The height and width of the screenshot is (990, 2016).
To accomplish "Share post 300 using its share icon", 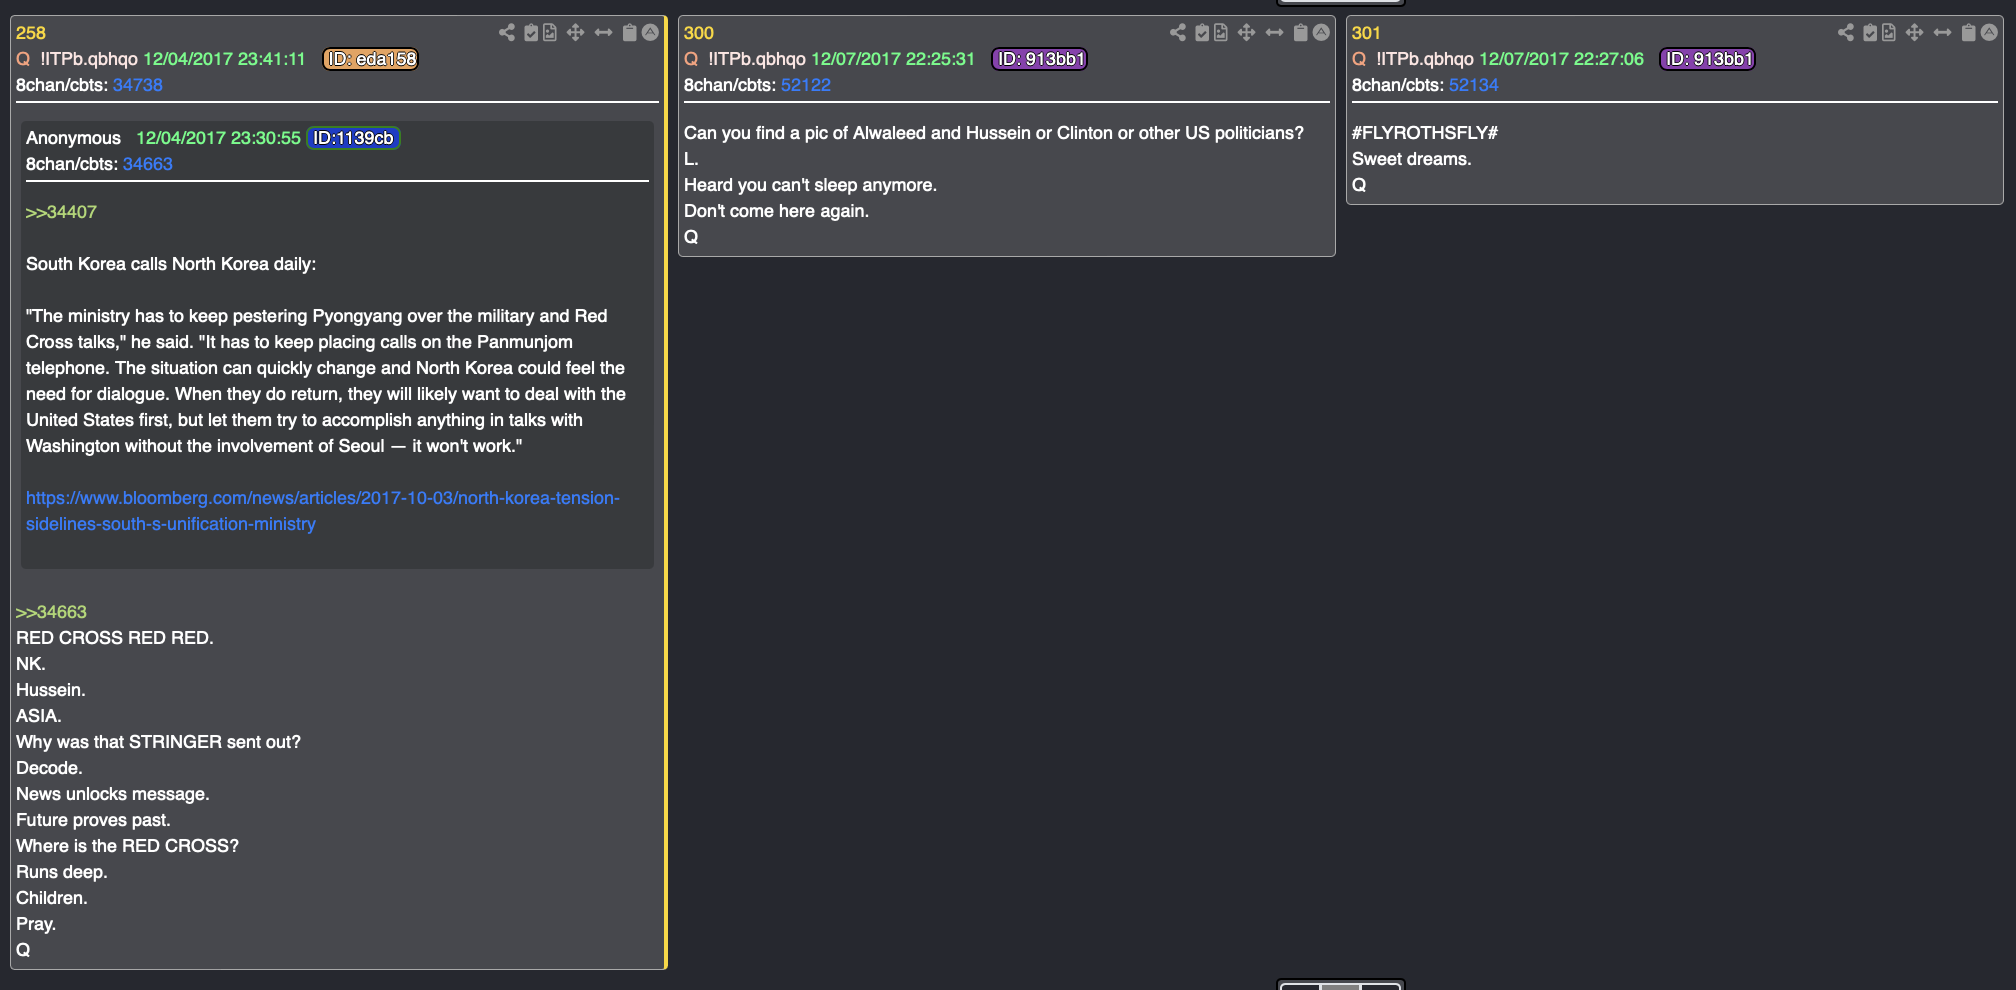I will point(1178,33).
